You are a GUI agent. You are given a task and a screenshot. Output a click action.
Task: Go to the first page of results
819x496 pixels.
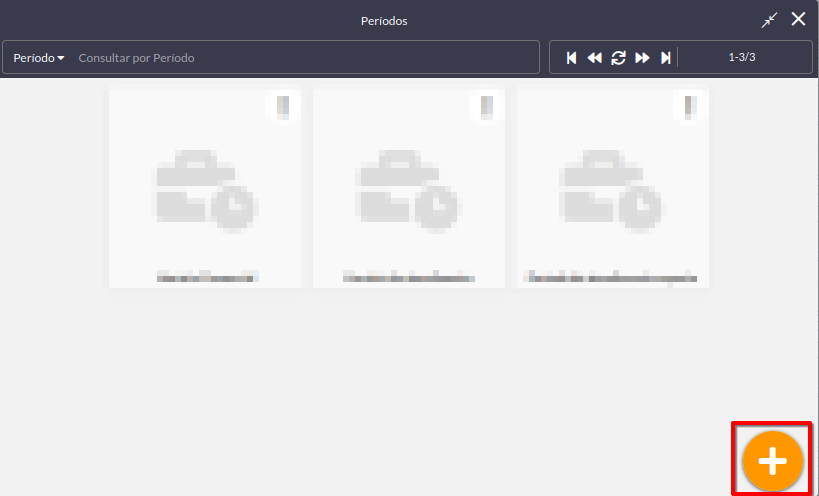point(571,58)
